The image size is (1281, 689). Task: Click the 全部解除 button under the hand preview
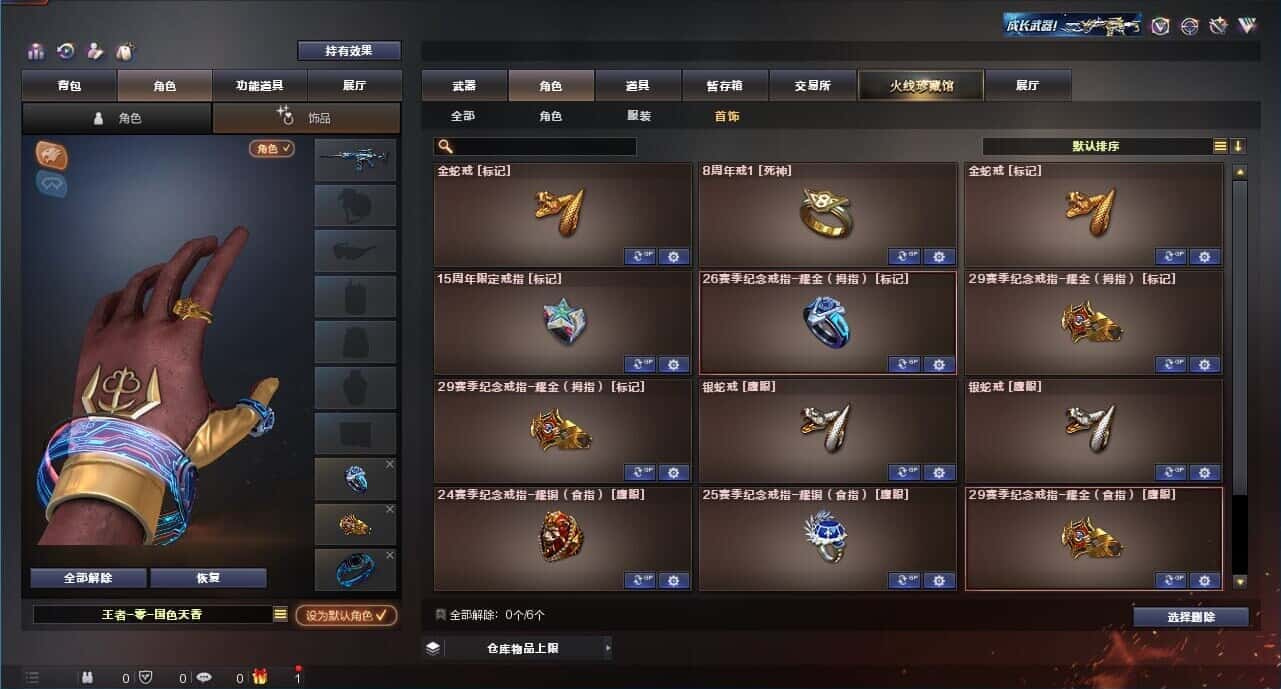pos(88,578)
